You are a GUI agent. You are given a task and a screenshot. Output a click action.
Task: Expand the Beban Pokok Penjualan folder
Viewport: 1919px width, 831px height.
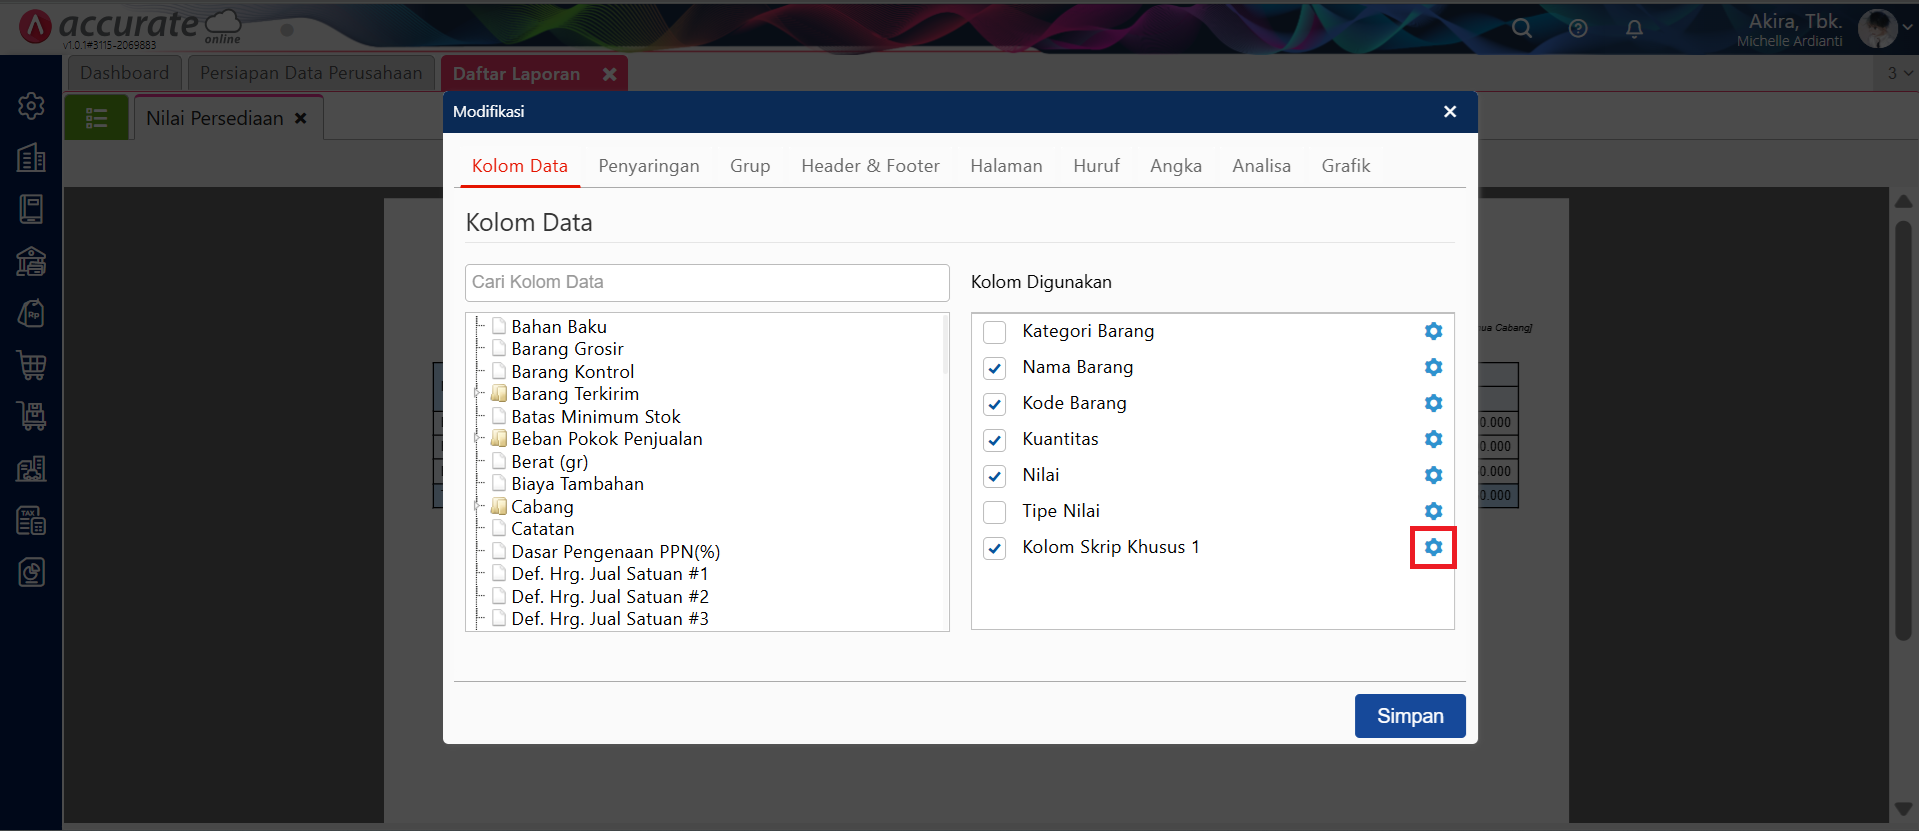click(x=479, y=439)
